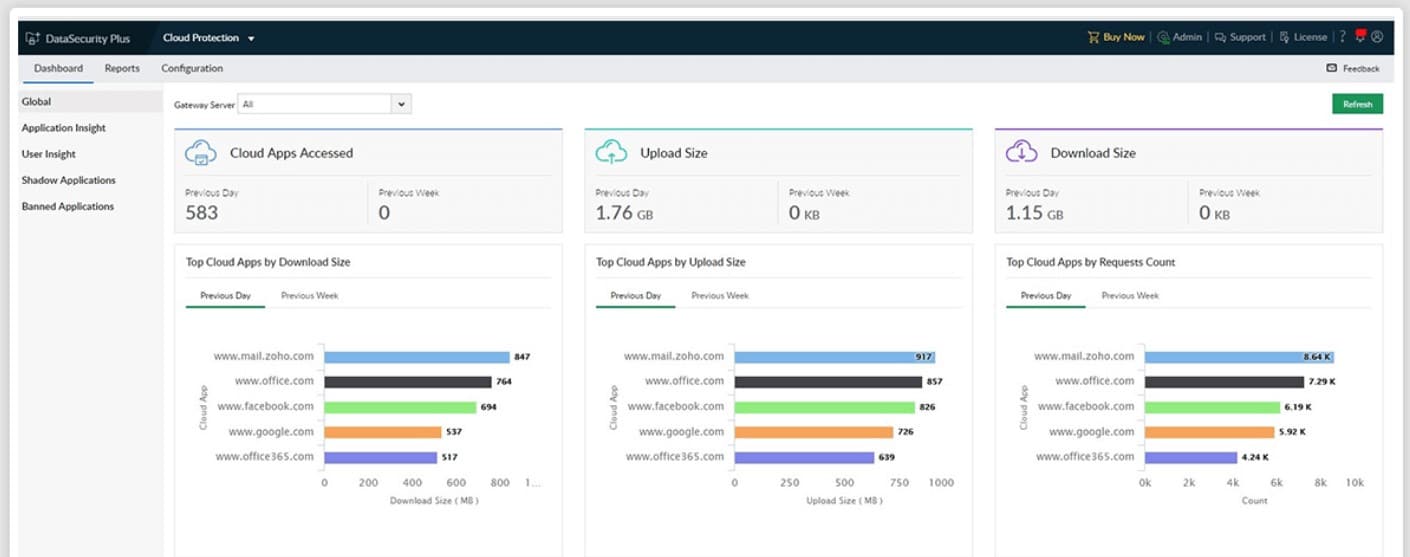Open help via the question mark icon
The width and height of the screenshot is (1410, 557).
(x=1343, y=37)
